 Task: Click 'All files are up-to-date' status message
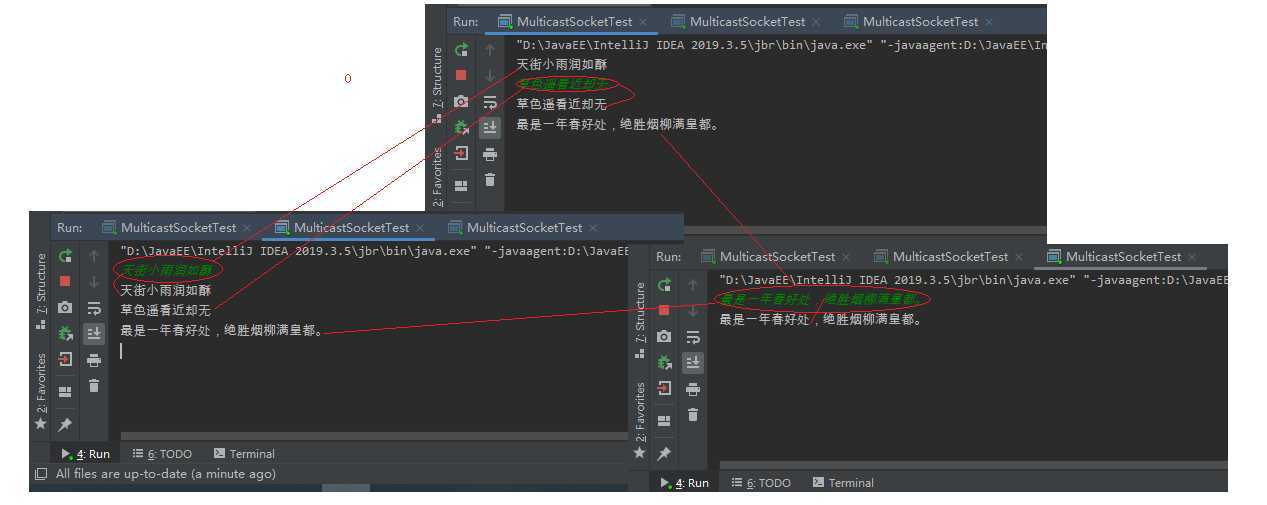click(165, 474)
